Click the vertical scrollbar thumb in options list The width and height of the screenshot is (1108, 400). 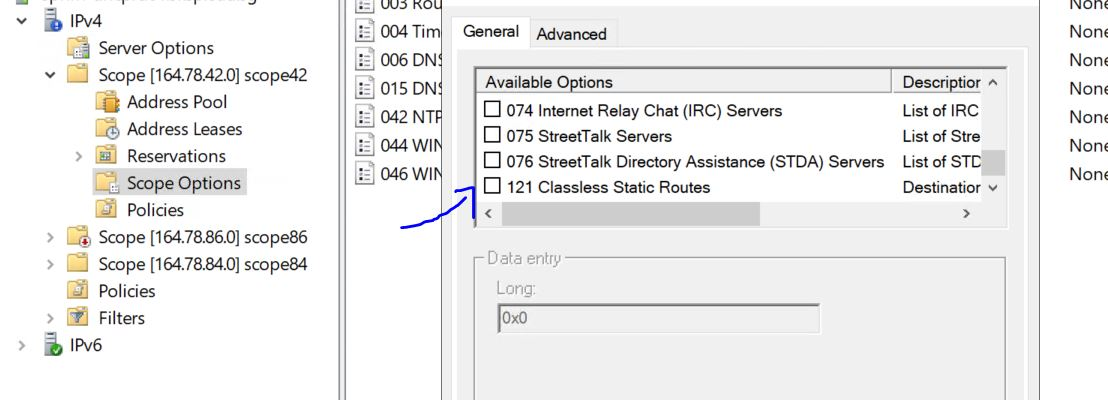click(993, 163)
